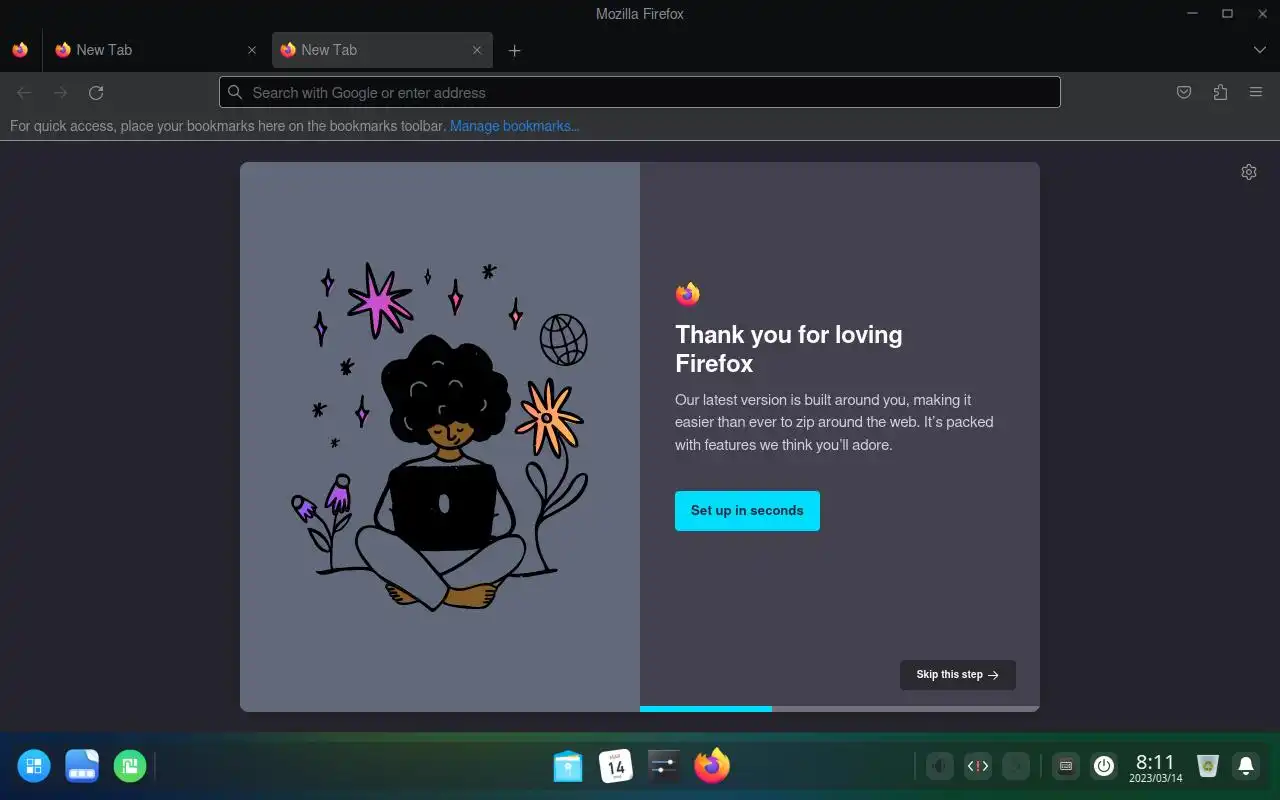This screenshot has width=1280, height=800.
Task: Open the Calendar app showing 14
Action: [x=616, y=766]
